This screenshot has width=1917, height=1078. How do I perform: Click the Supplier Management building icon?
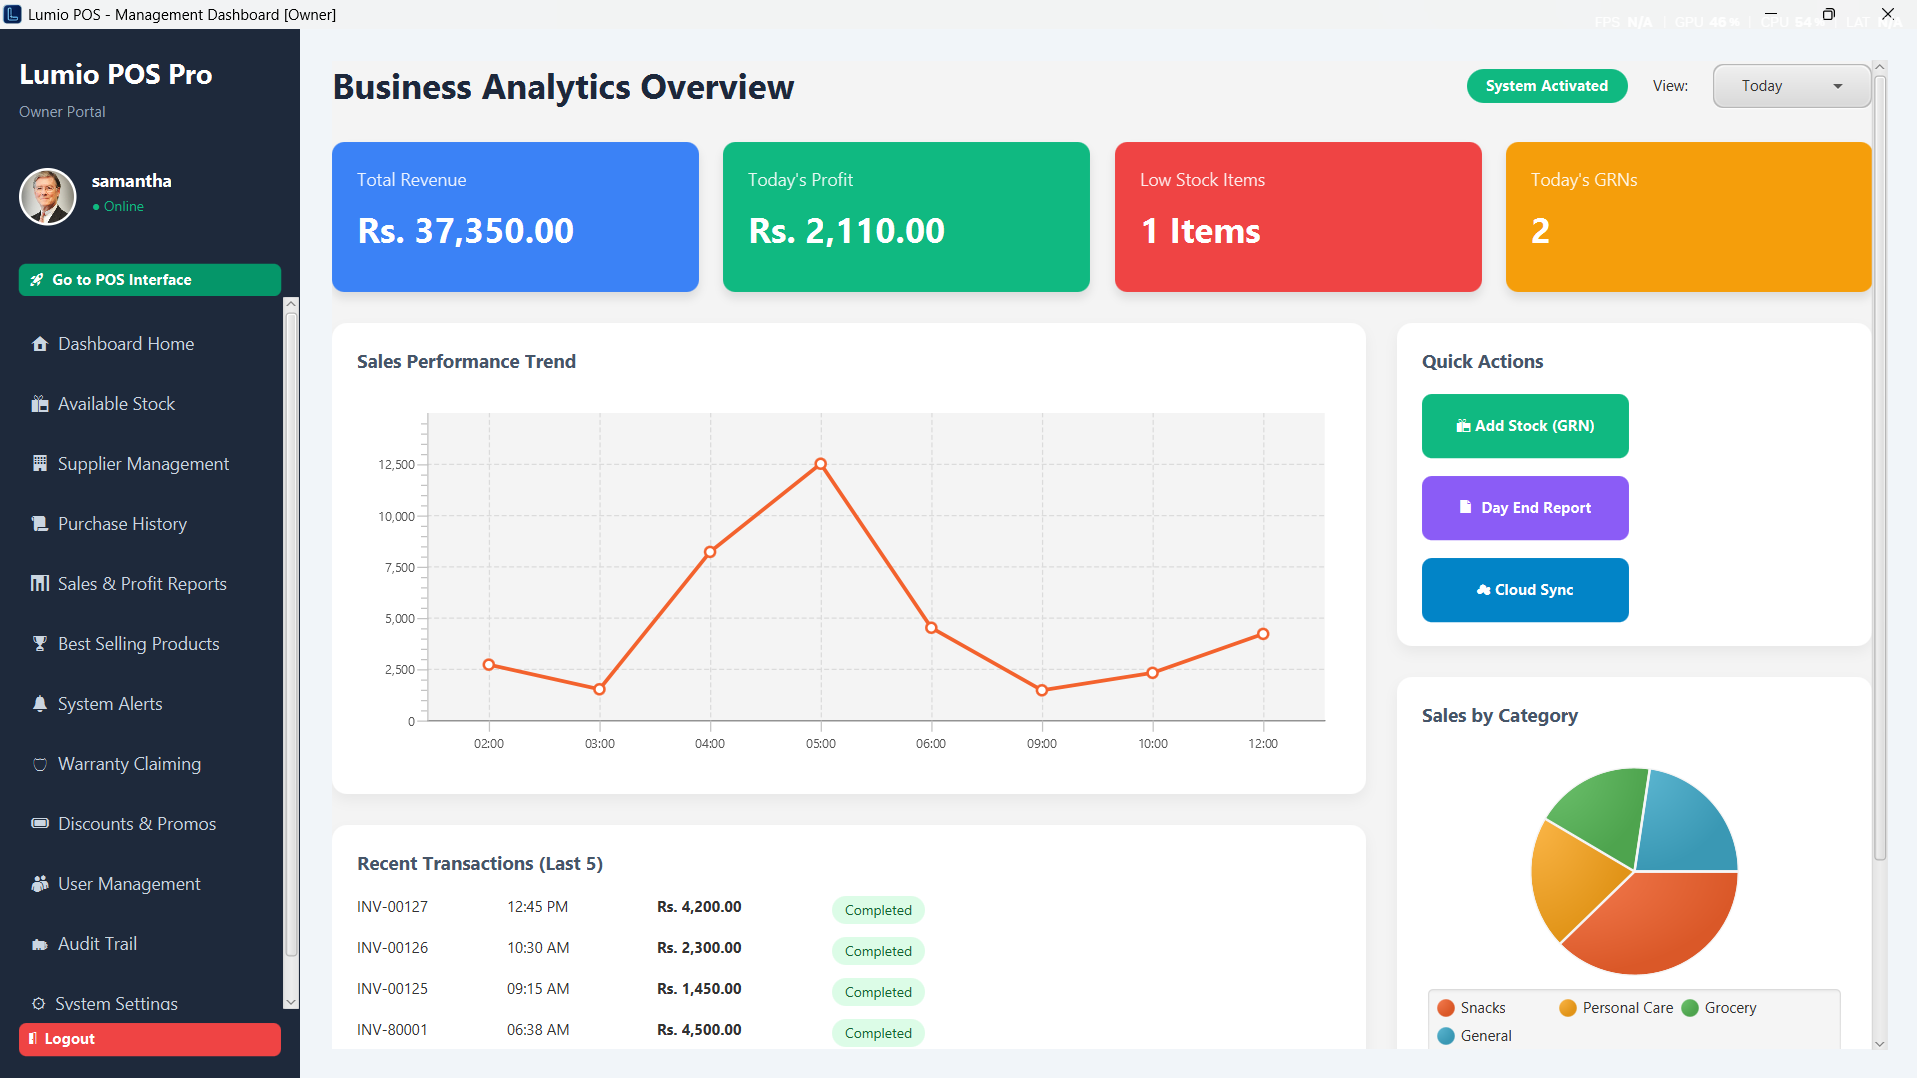[x=40, y=464]
